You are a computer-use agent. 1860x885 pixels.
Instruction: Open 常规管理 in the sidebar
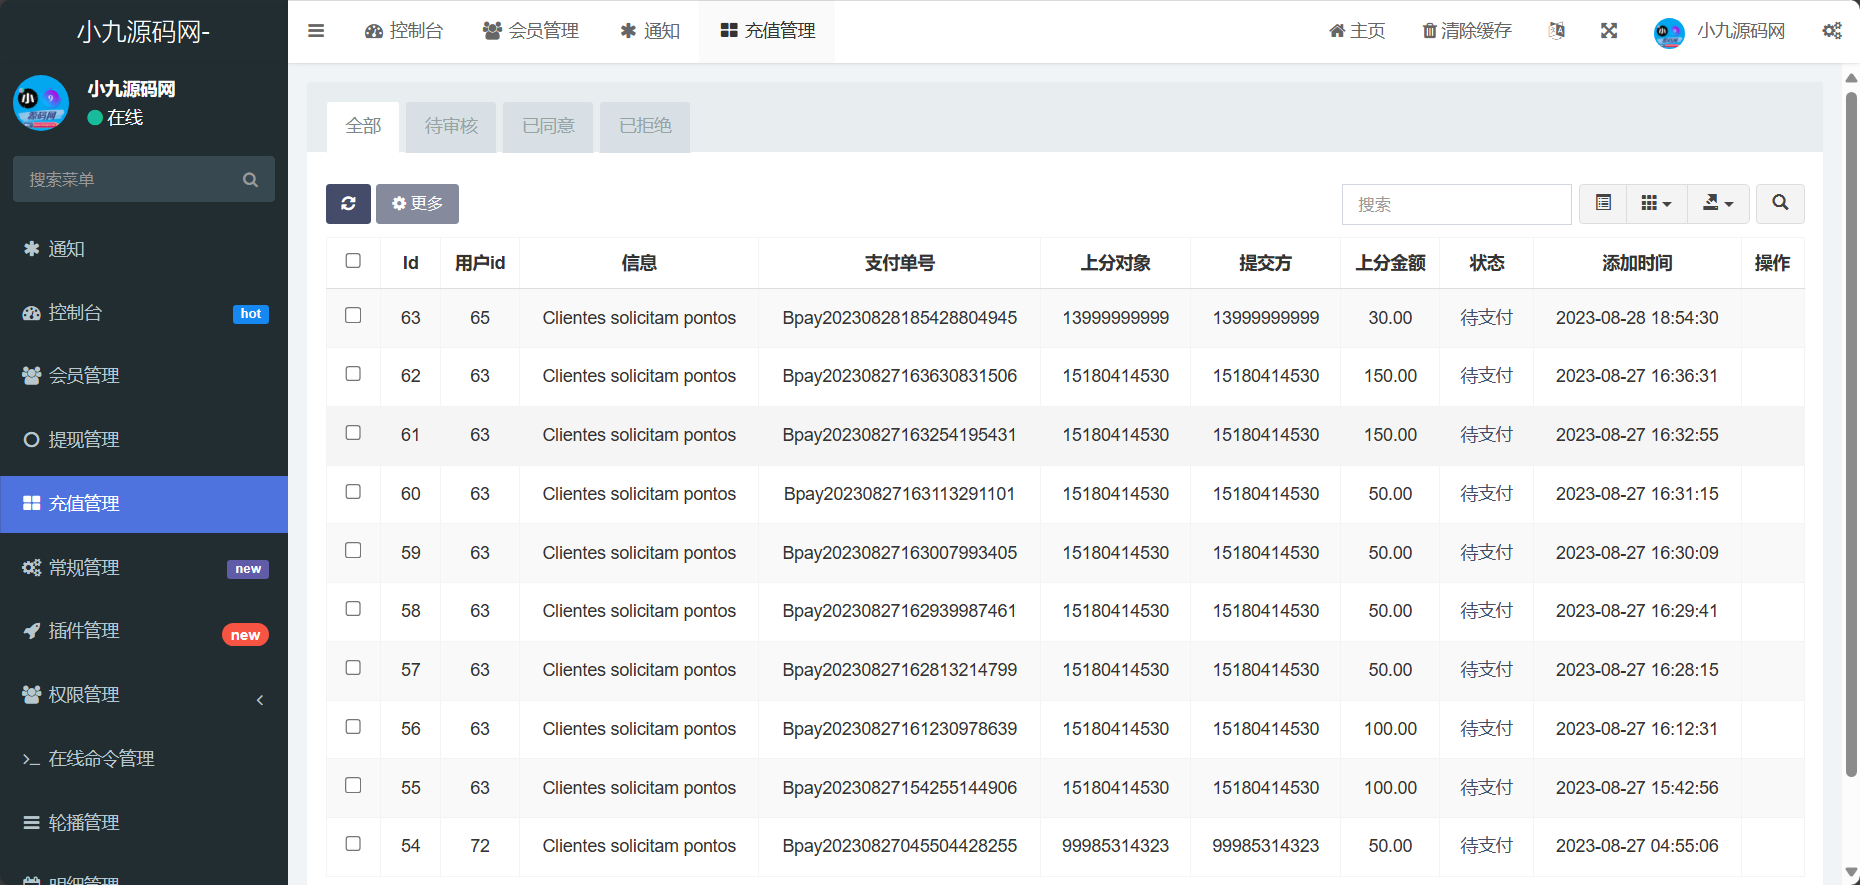point(144,568)
